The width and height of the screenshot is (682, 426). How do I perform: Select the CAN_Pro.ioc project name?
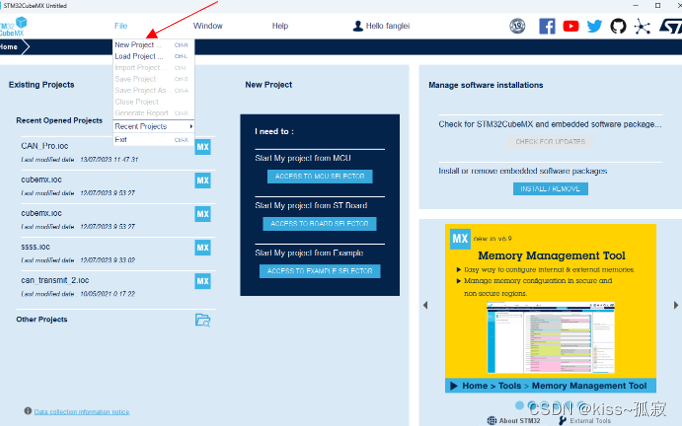44,146
